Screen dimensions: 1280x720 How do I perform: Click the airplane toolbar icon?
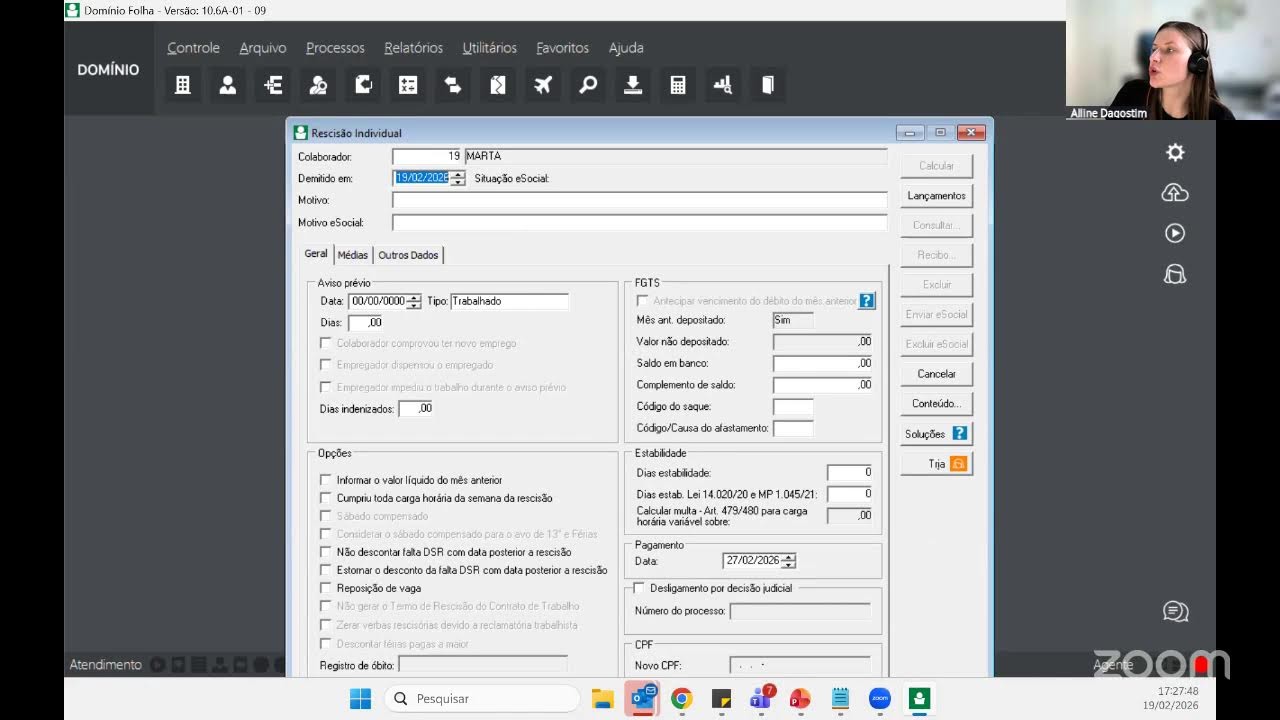coord(543,85)
